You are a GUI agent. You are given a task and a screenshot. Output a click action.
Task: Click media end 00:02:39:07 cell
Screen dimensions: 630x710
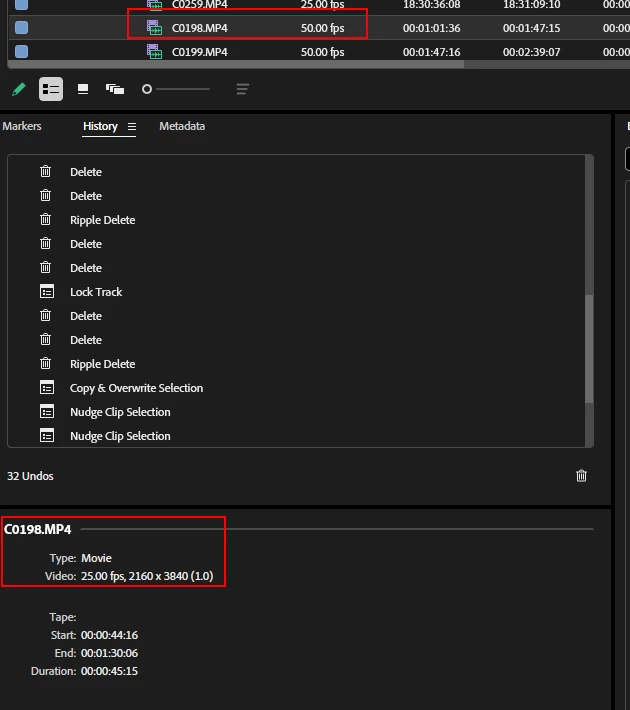pos(531,52)
